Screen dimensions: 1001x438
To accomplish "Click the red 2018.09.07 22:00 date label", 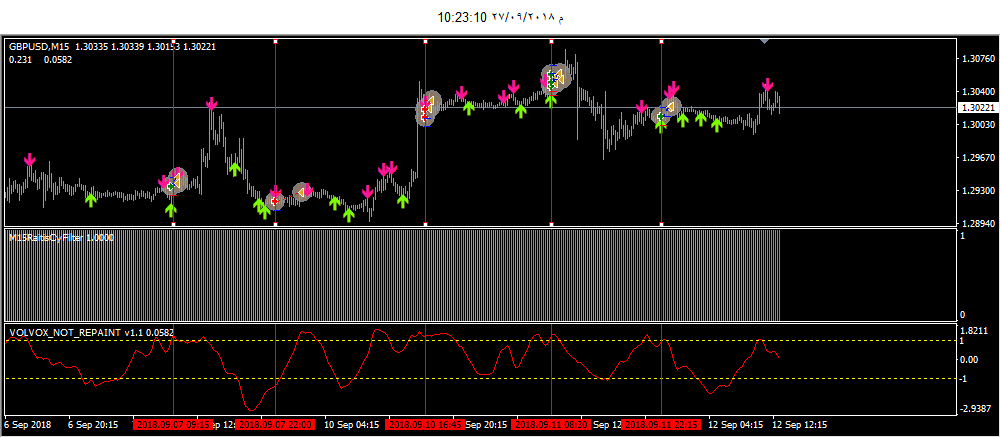I will pos(275,424).
